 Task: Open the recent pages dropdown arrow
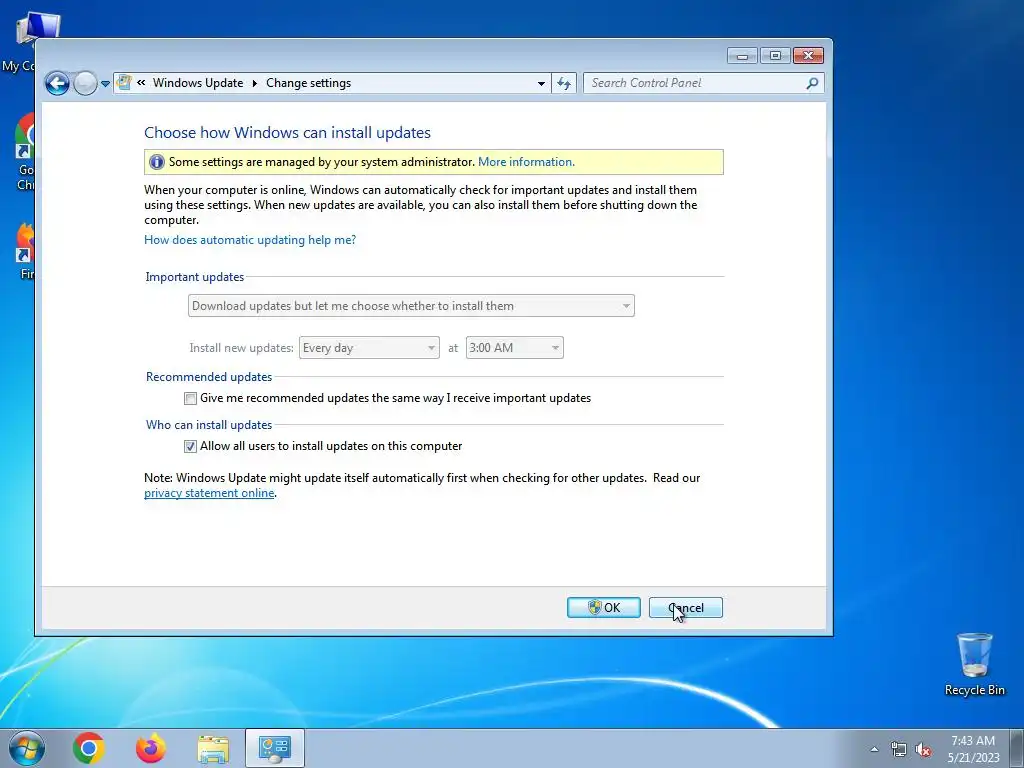click(105, 84)
